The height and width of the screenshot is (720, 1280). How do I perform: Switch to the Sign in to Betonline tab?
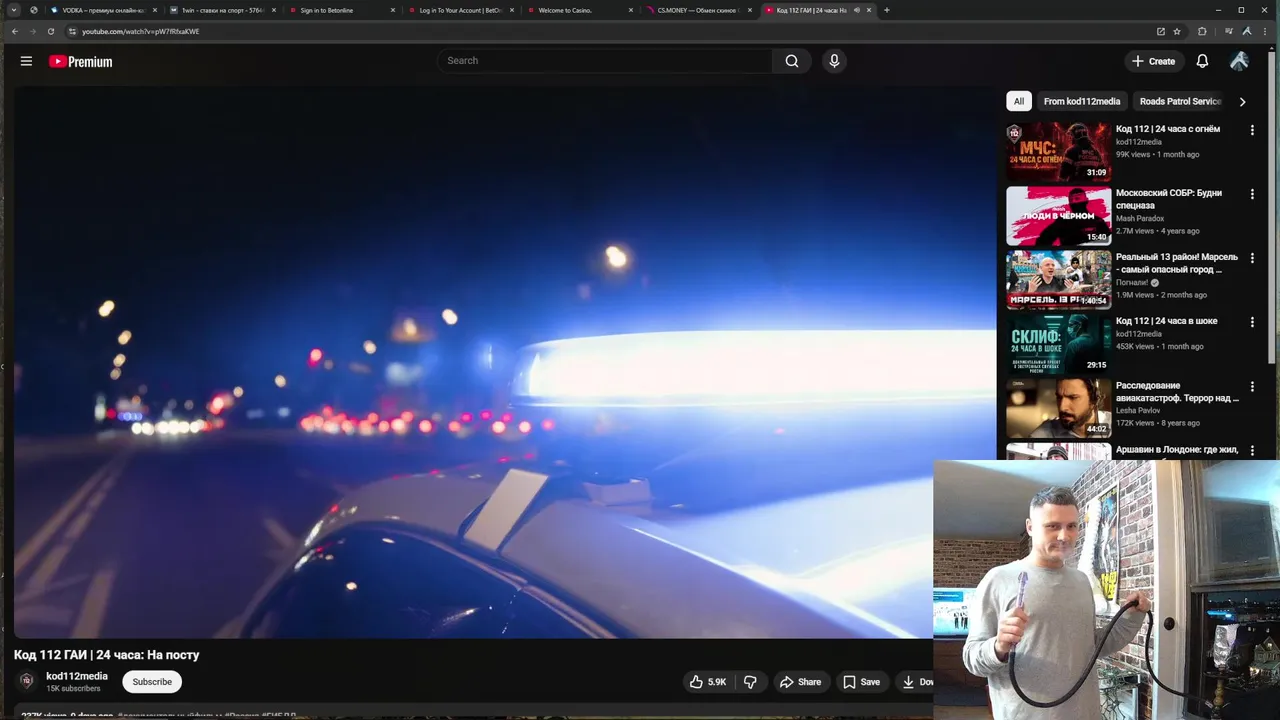[340, 10]
